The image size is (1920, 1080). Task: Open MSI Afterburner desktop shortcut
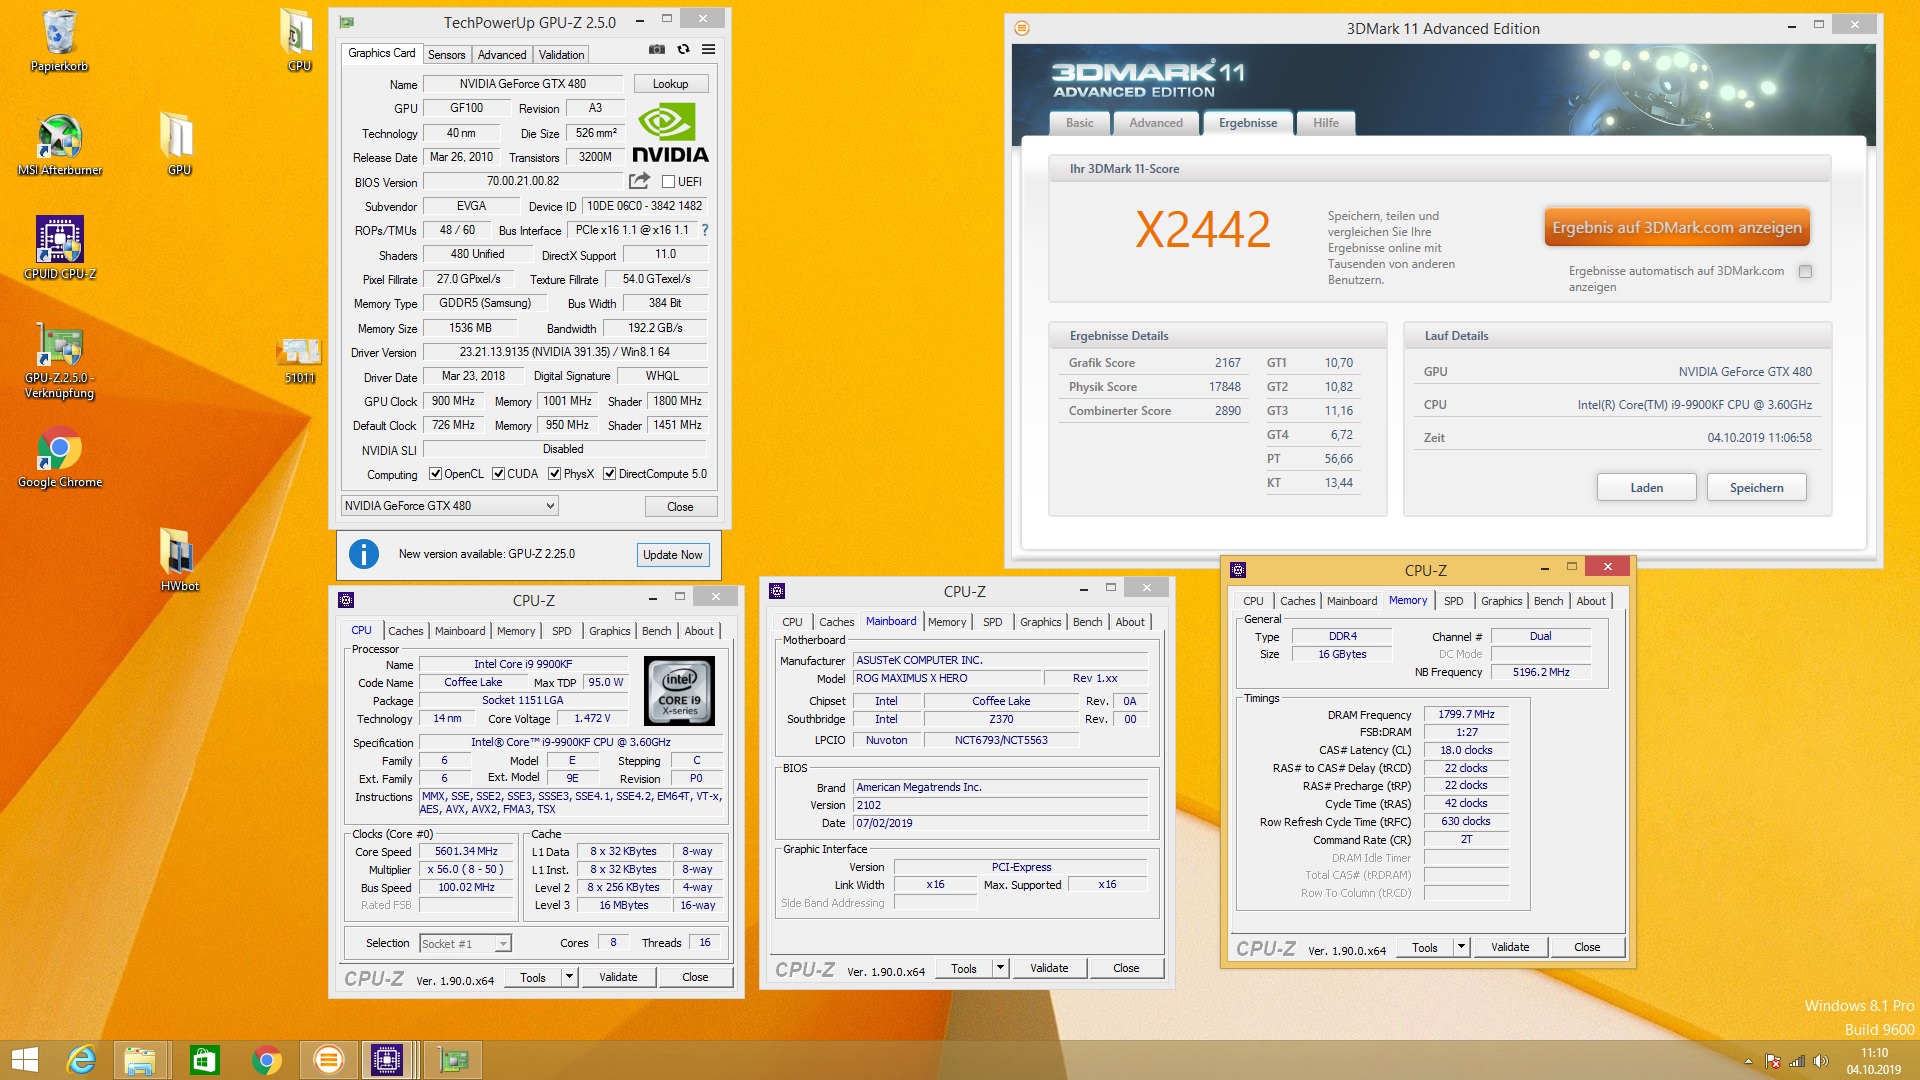[60, 145]
